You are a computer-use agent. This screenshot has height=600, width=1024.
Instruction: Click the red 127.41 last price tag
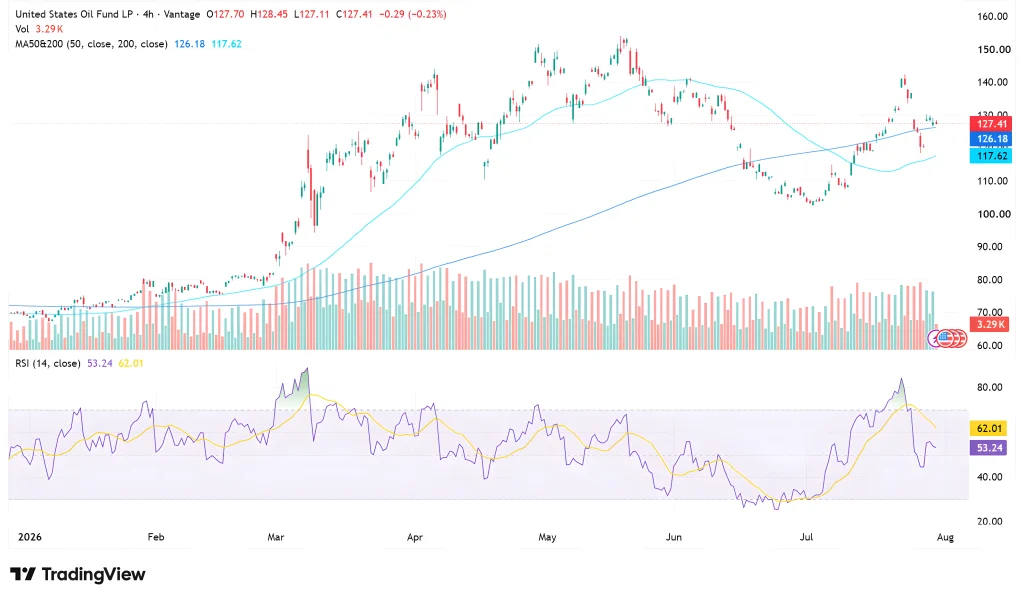tap(991, 123)
